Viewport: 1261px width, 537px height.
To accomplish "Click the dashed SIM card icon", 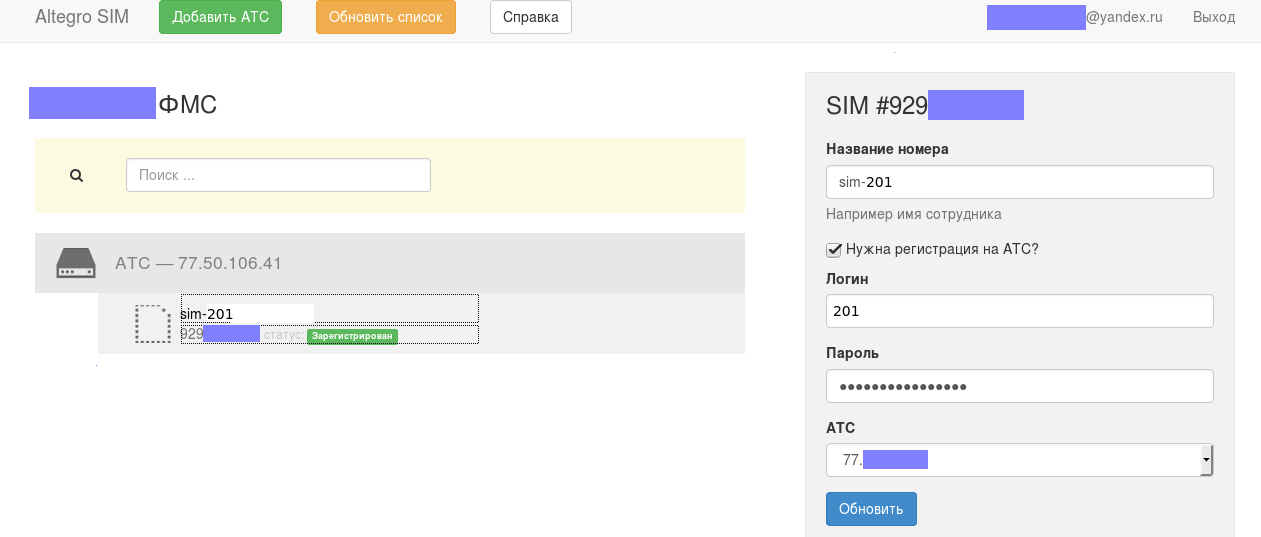I will pos(153,324).
